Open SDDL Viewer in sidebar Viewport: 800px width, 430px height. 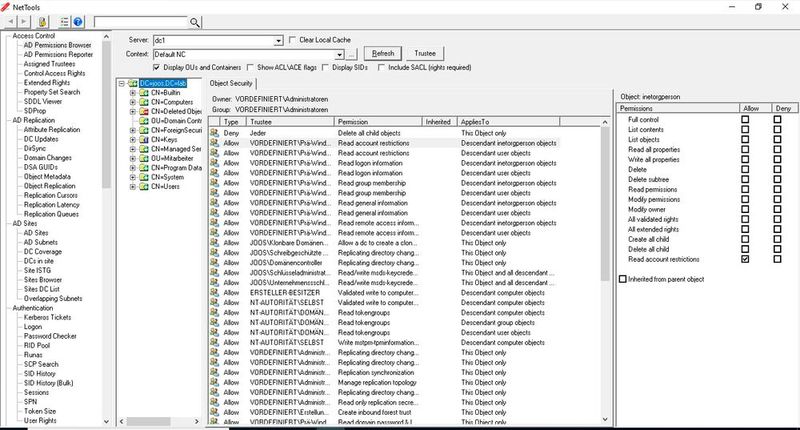pos(43,102)
